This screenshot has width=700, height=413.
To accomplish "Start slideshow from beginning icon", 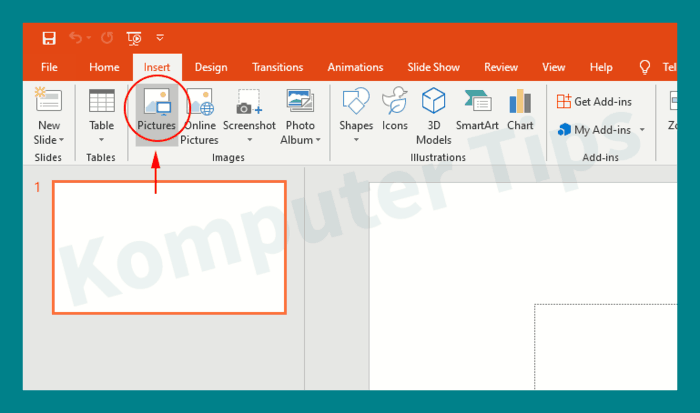I will click(134, 38).
